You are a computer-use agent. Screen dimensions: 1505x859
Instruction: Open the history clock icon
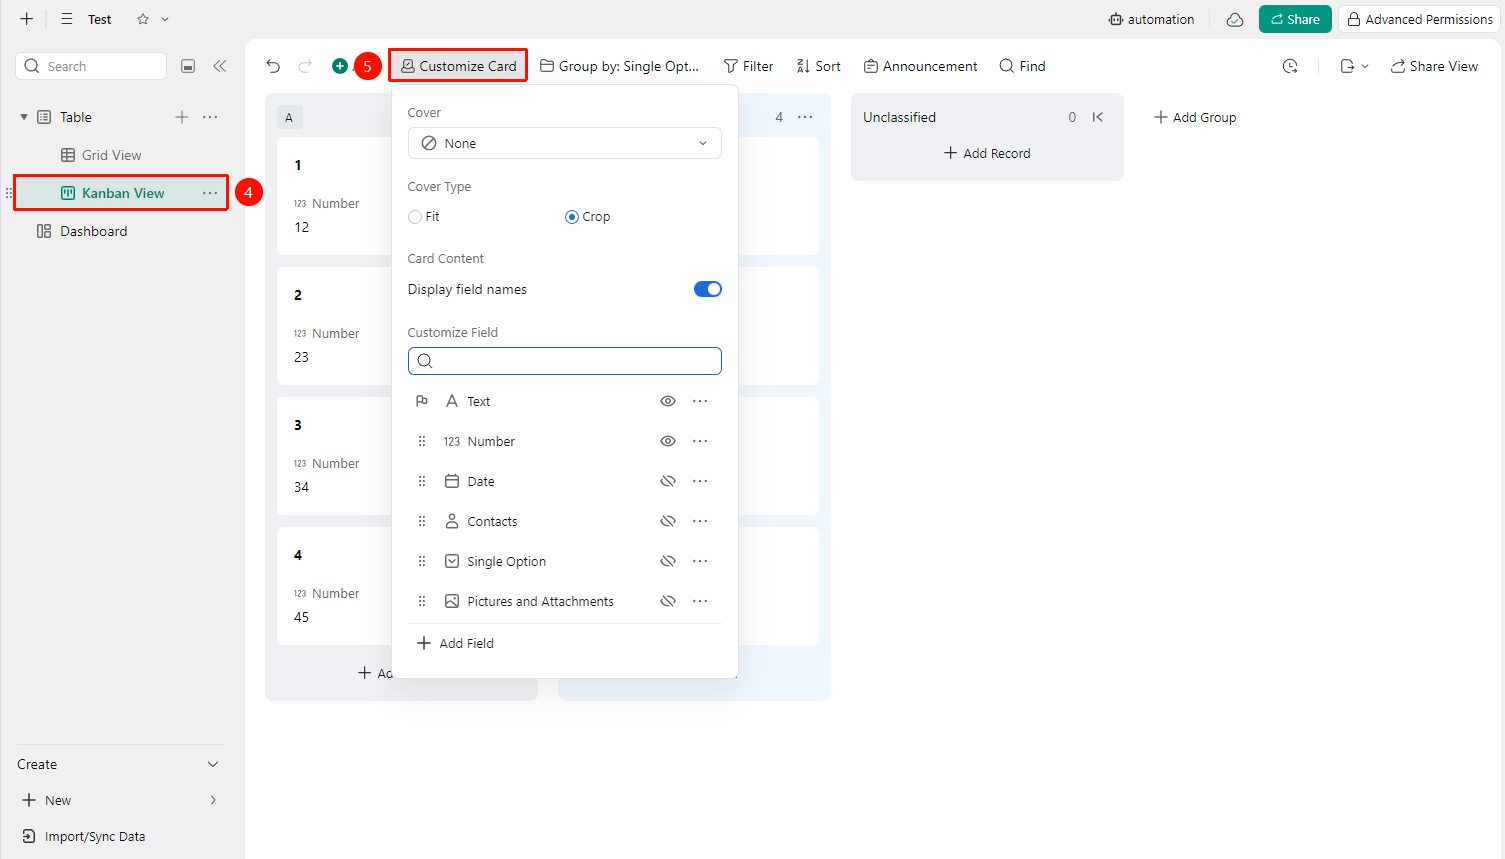click(x=1290, y=66)
